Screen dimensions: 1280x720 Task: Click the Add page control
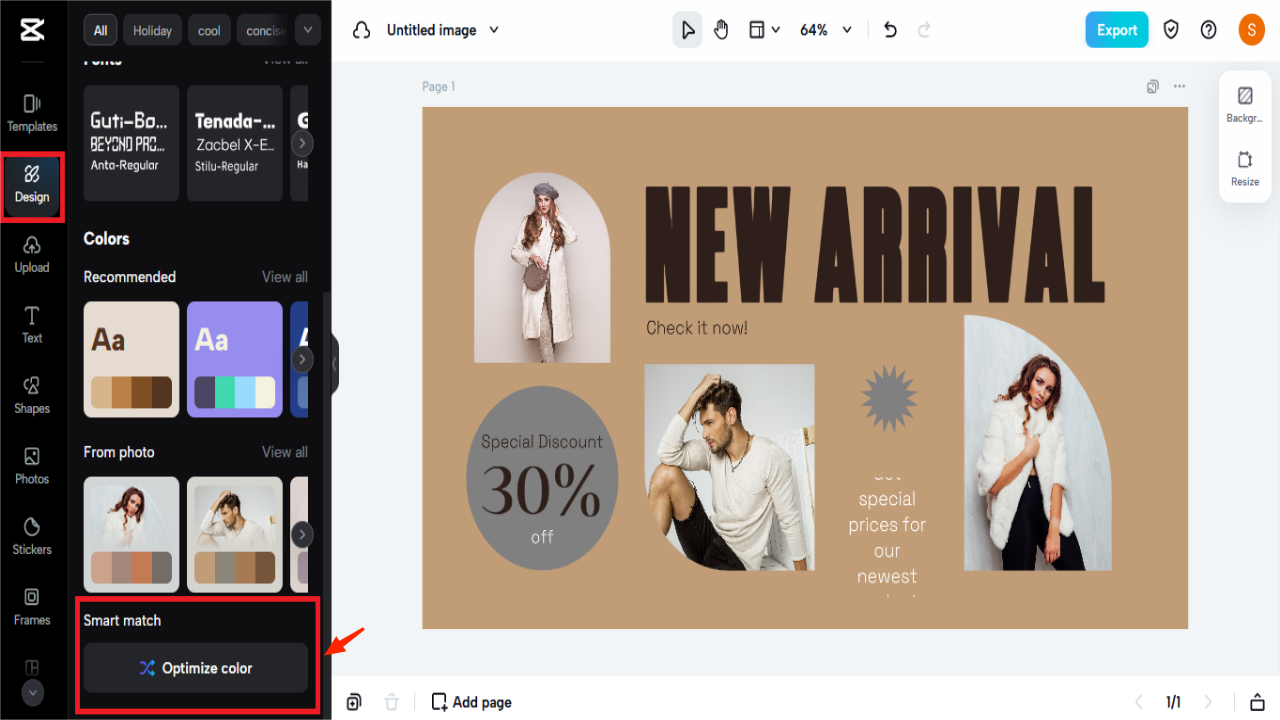[x=471, y=702]
